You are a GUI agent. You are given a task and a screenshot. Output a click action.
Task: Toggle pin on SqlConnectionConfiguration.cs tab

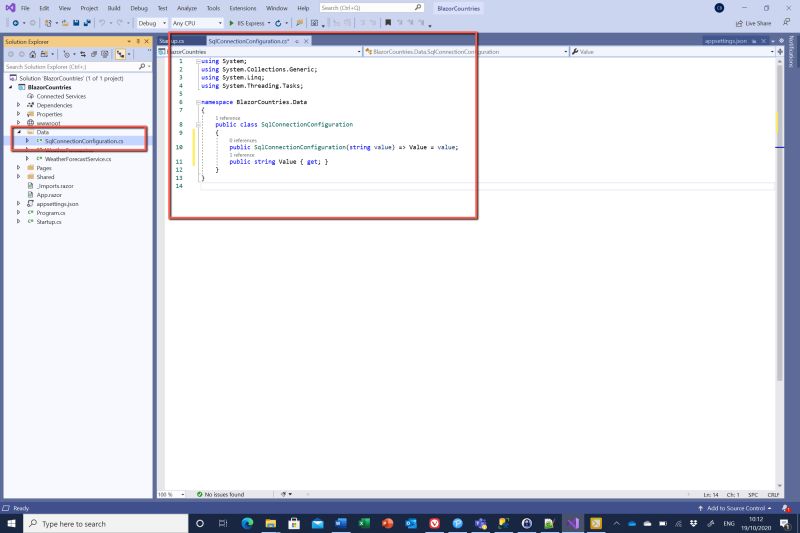(x=297, y=41)
